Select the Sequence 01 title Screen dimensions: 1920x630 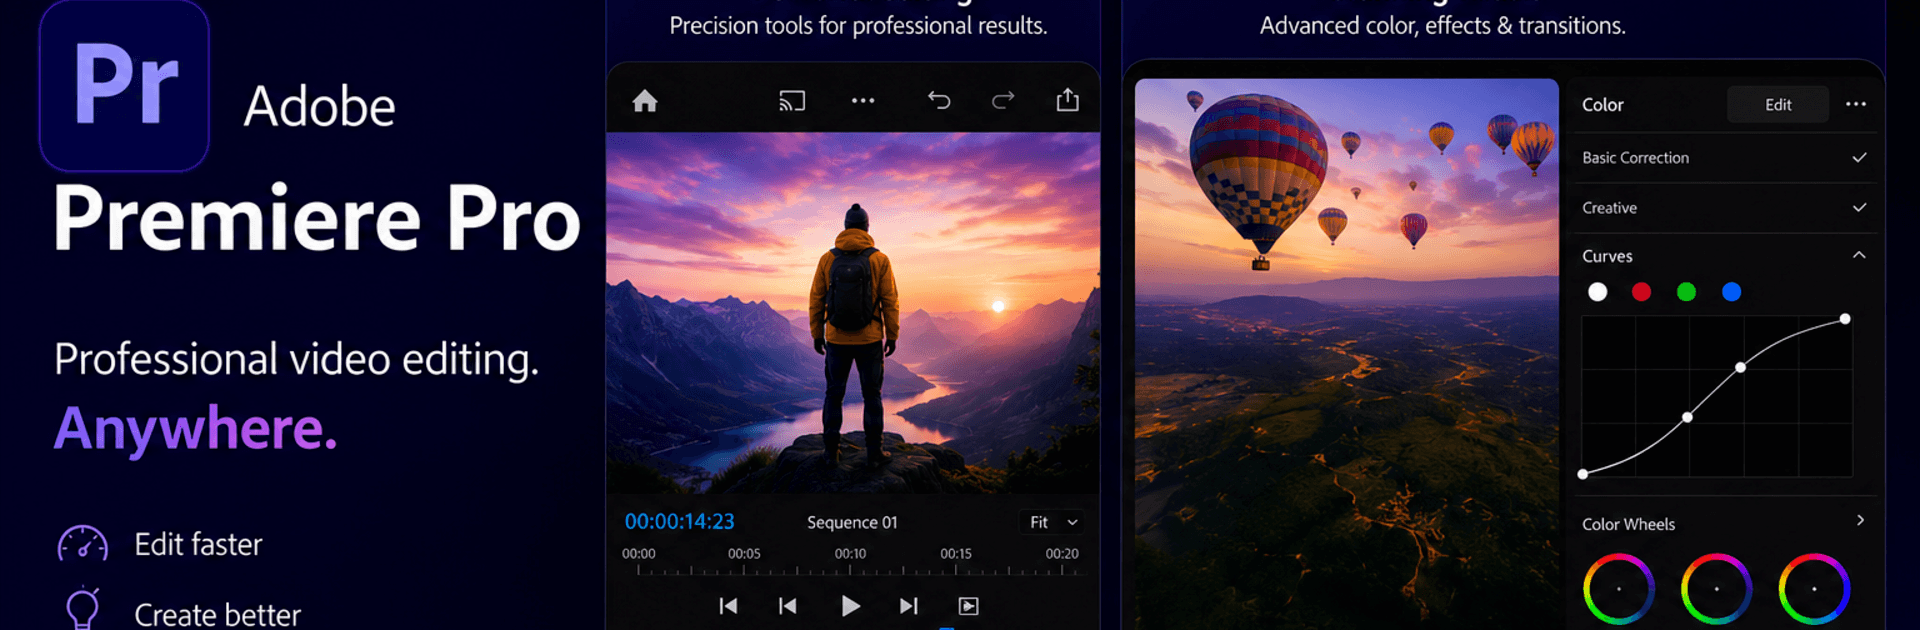[x=852, y=522]
